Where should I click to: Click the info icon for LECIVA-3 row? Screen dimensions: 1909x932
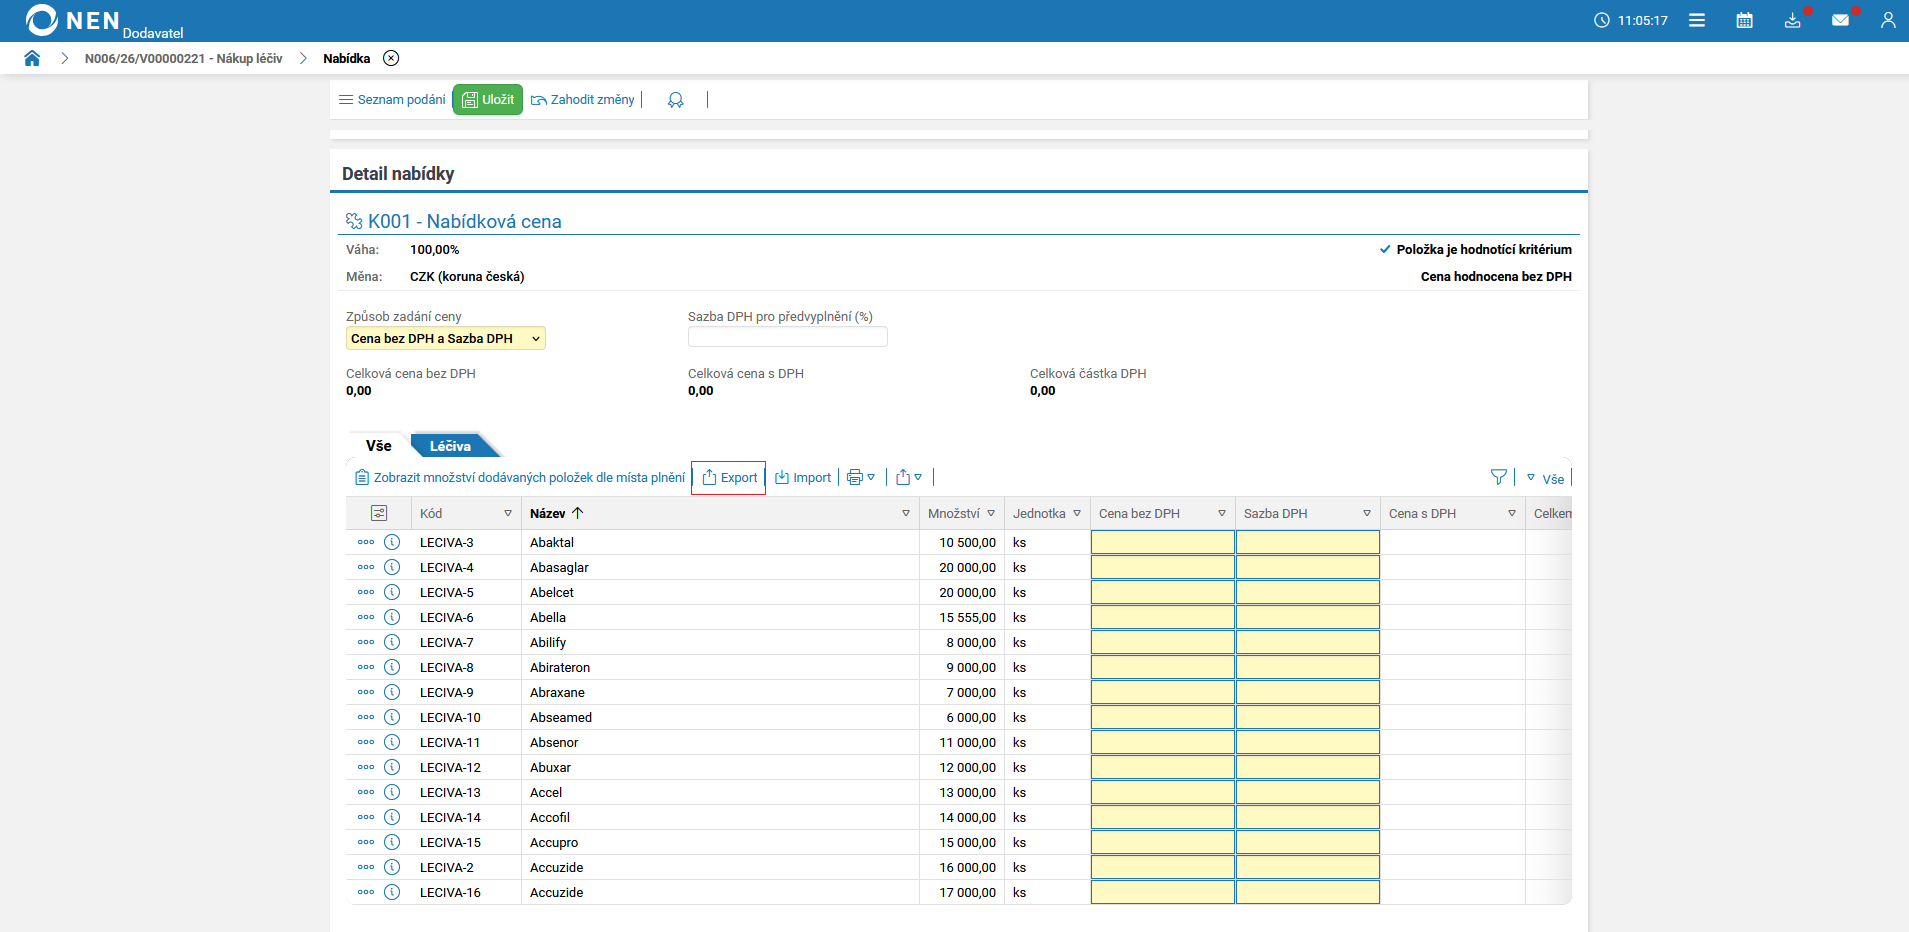392,542
